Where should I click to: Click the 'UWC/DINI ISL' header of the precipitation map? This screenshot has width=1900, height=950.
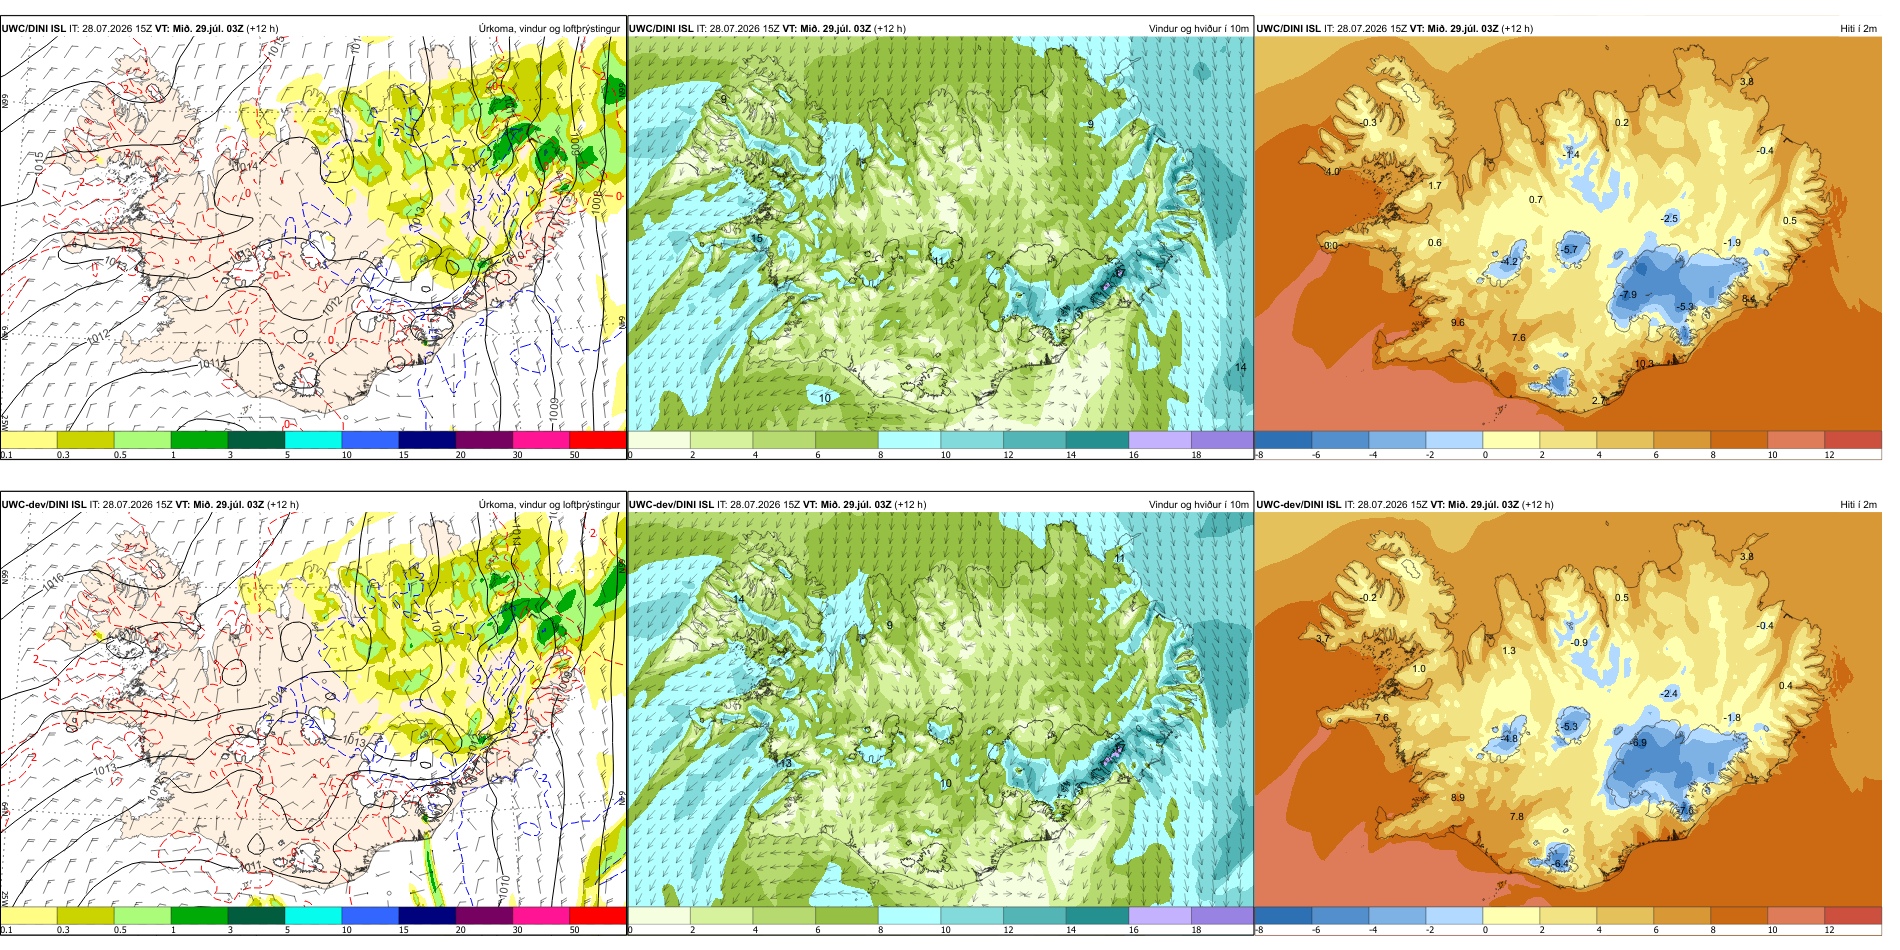[33, 28]
